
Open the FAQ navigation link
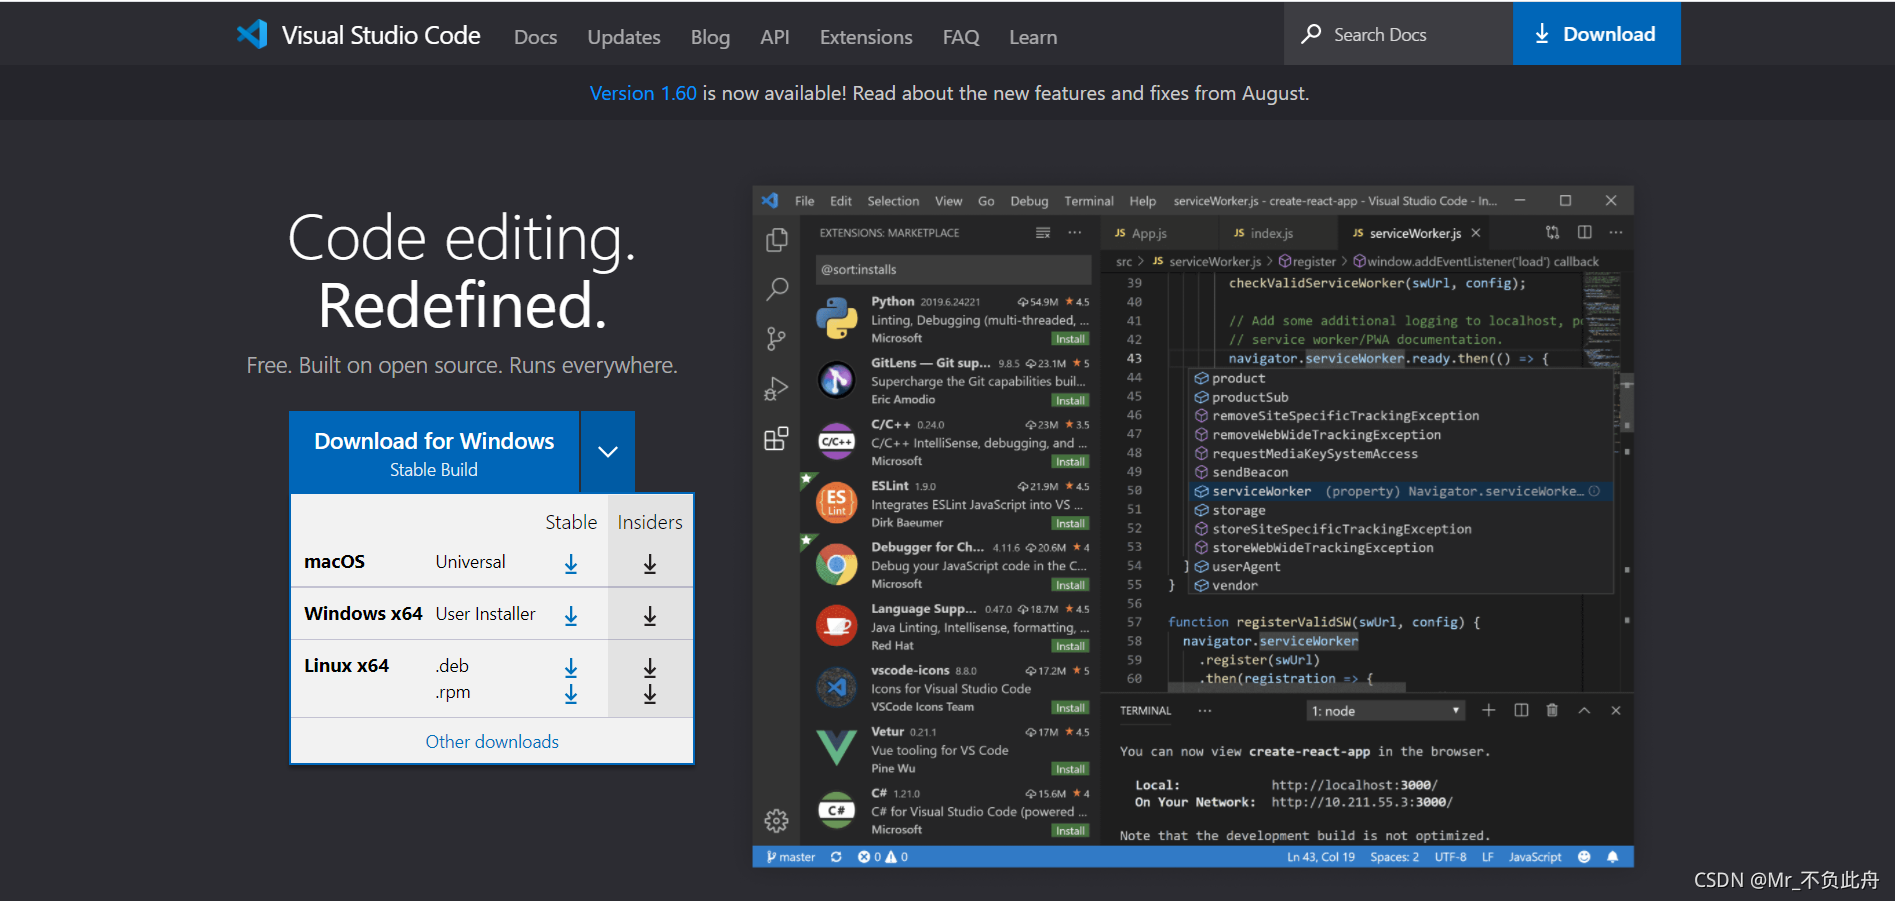[961, 37]
